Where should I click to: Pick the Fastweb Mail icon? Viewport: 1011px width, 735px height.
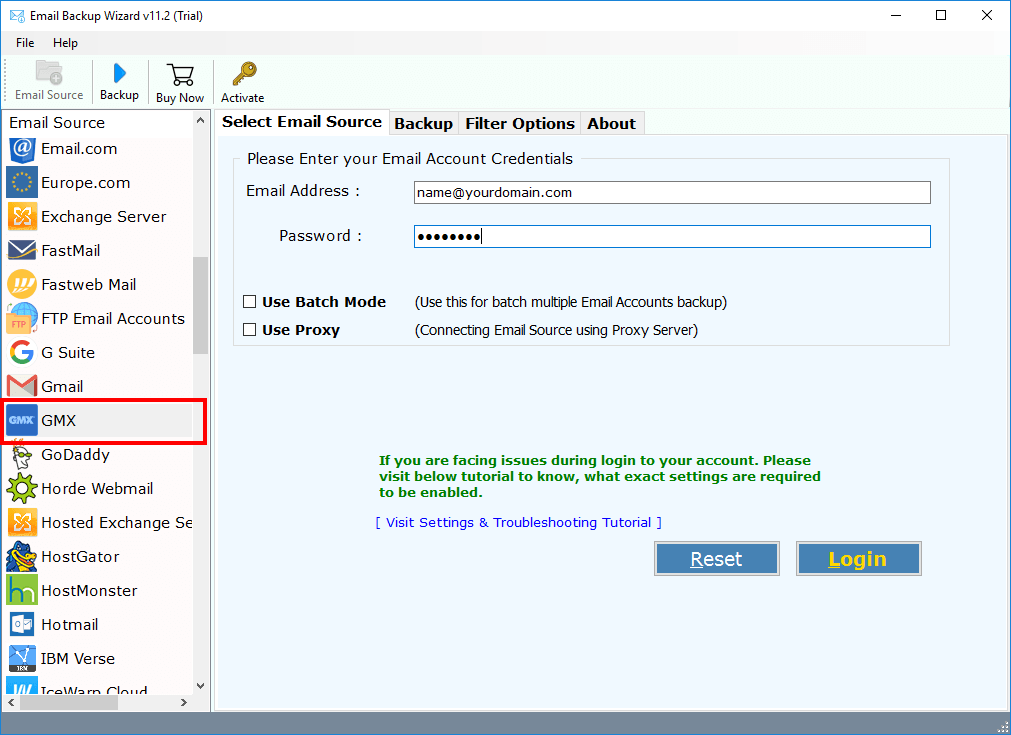[22, 284]
